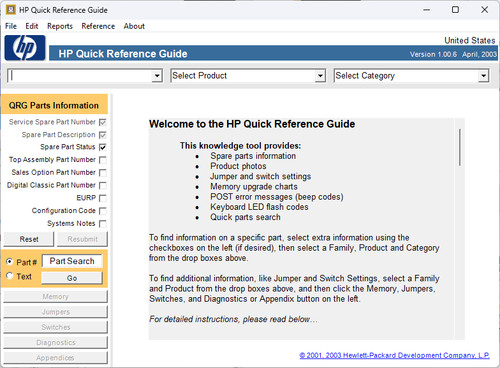Click the Switches button
The width and height of the screenshot is (500, 368).
click(x=56, y=327)
